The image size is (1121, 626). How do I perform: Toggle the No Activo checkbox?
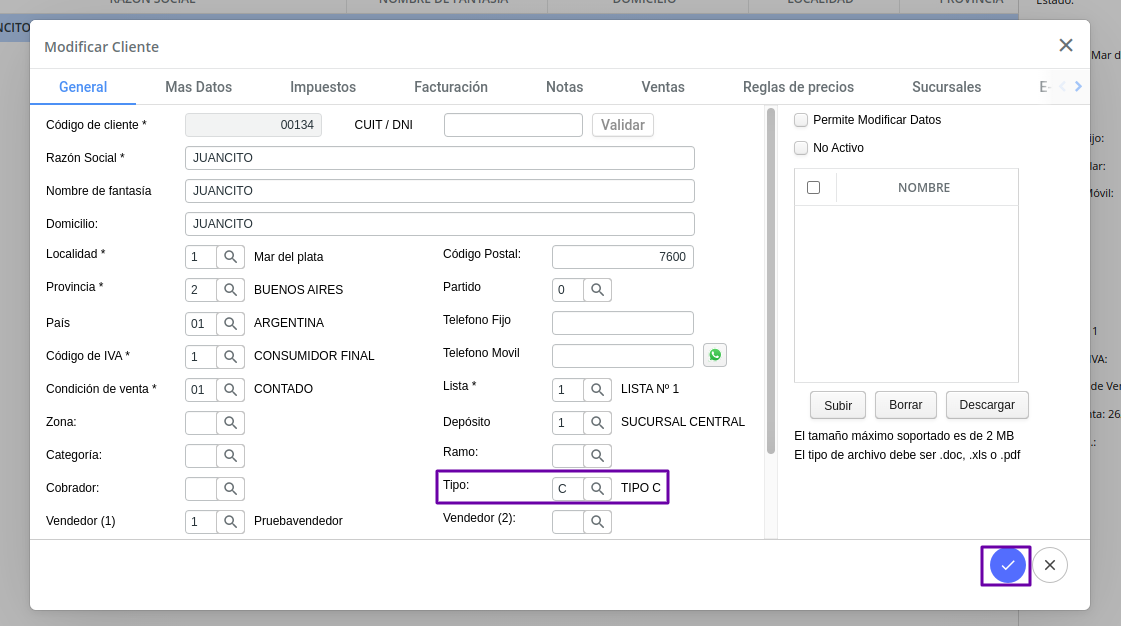tap(801, 148)
